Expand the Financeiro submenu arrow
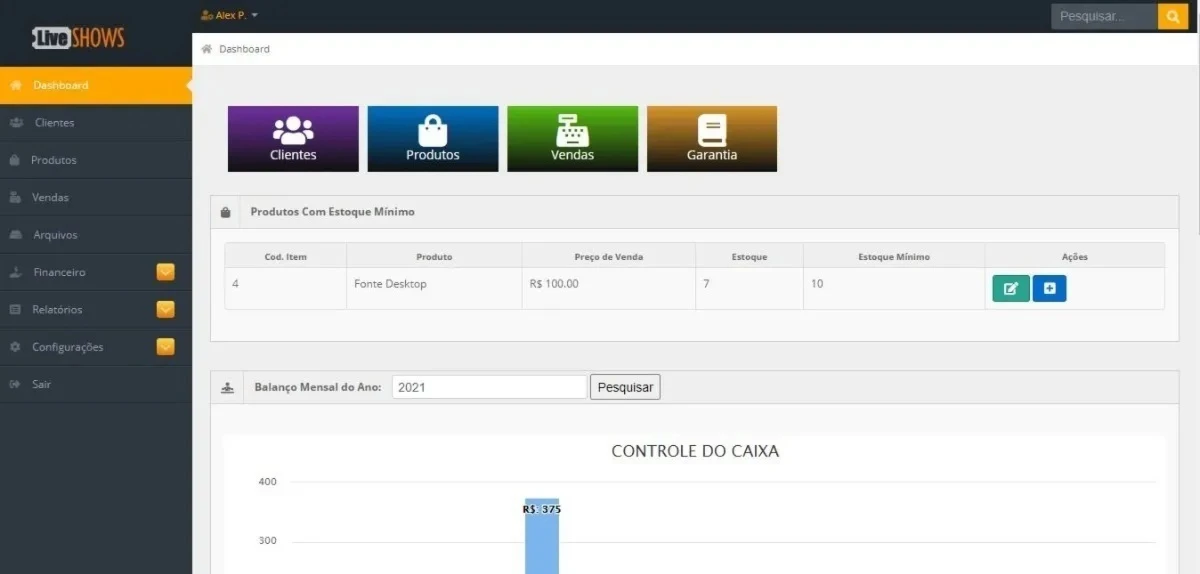The height and width of the screenshot is (574, 1200). click(166, 272)
